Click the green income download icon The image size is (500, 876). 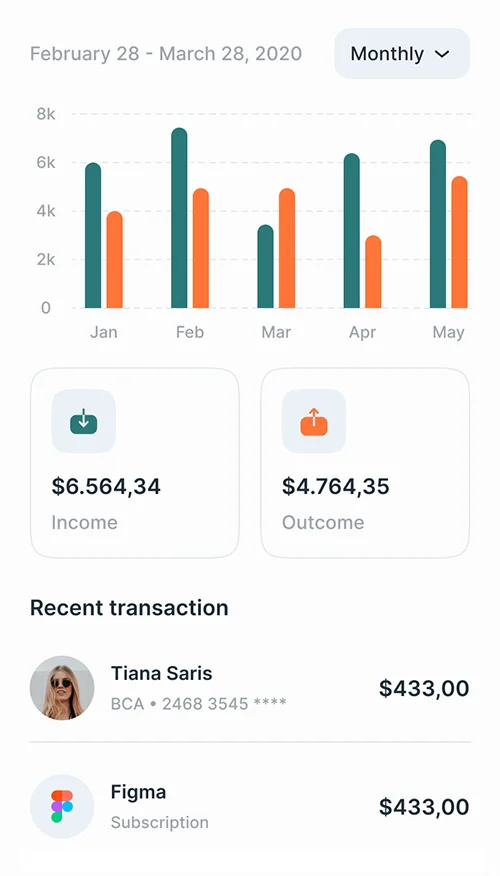[x=84, y=421]
